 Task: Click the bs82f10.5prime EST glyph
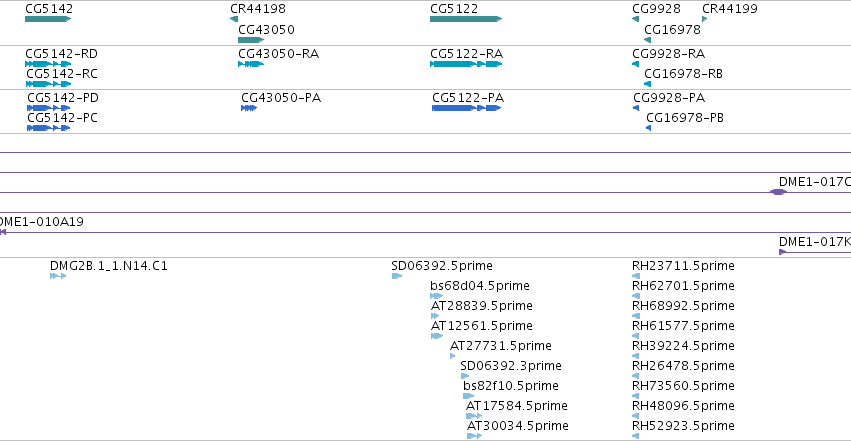468,396
